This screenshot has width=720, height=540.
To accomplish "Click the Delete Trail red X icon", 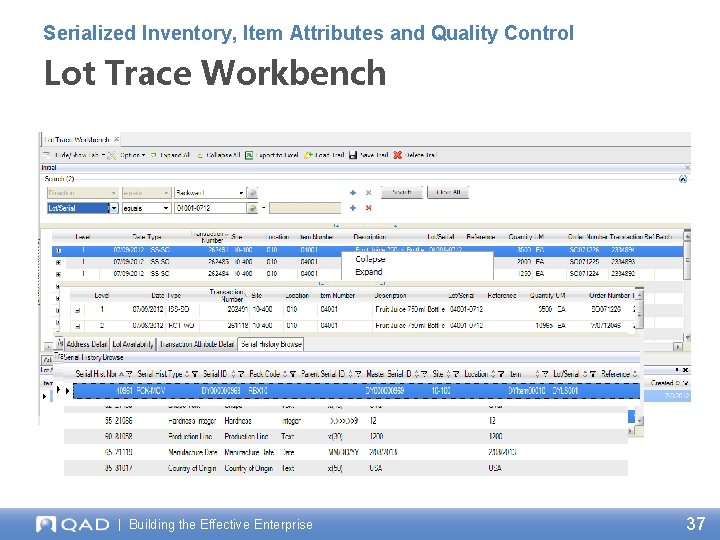I will pos(398,155).
